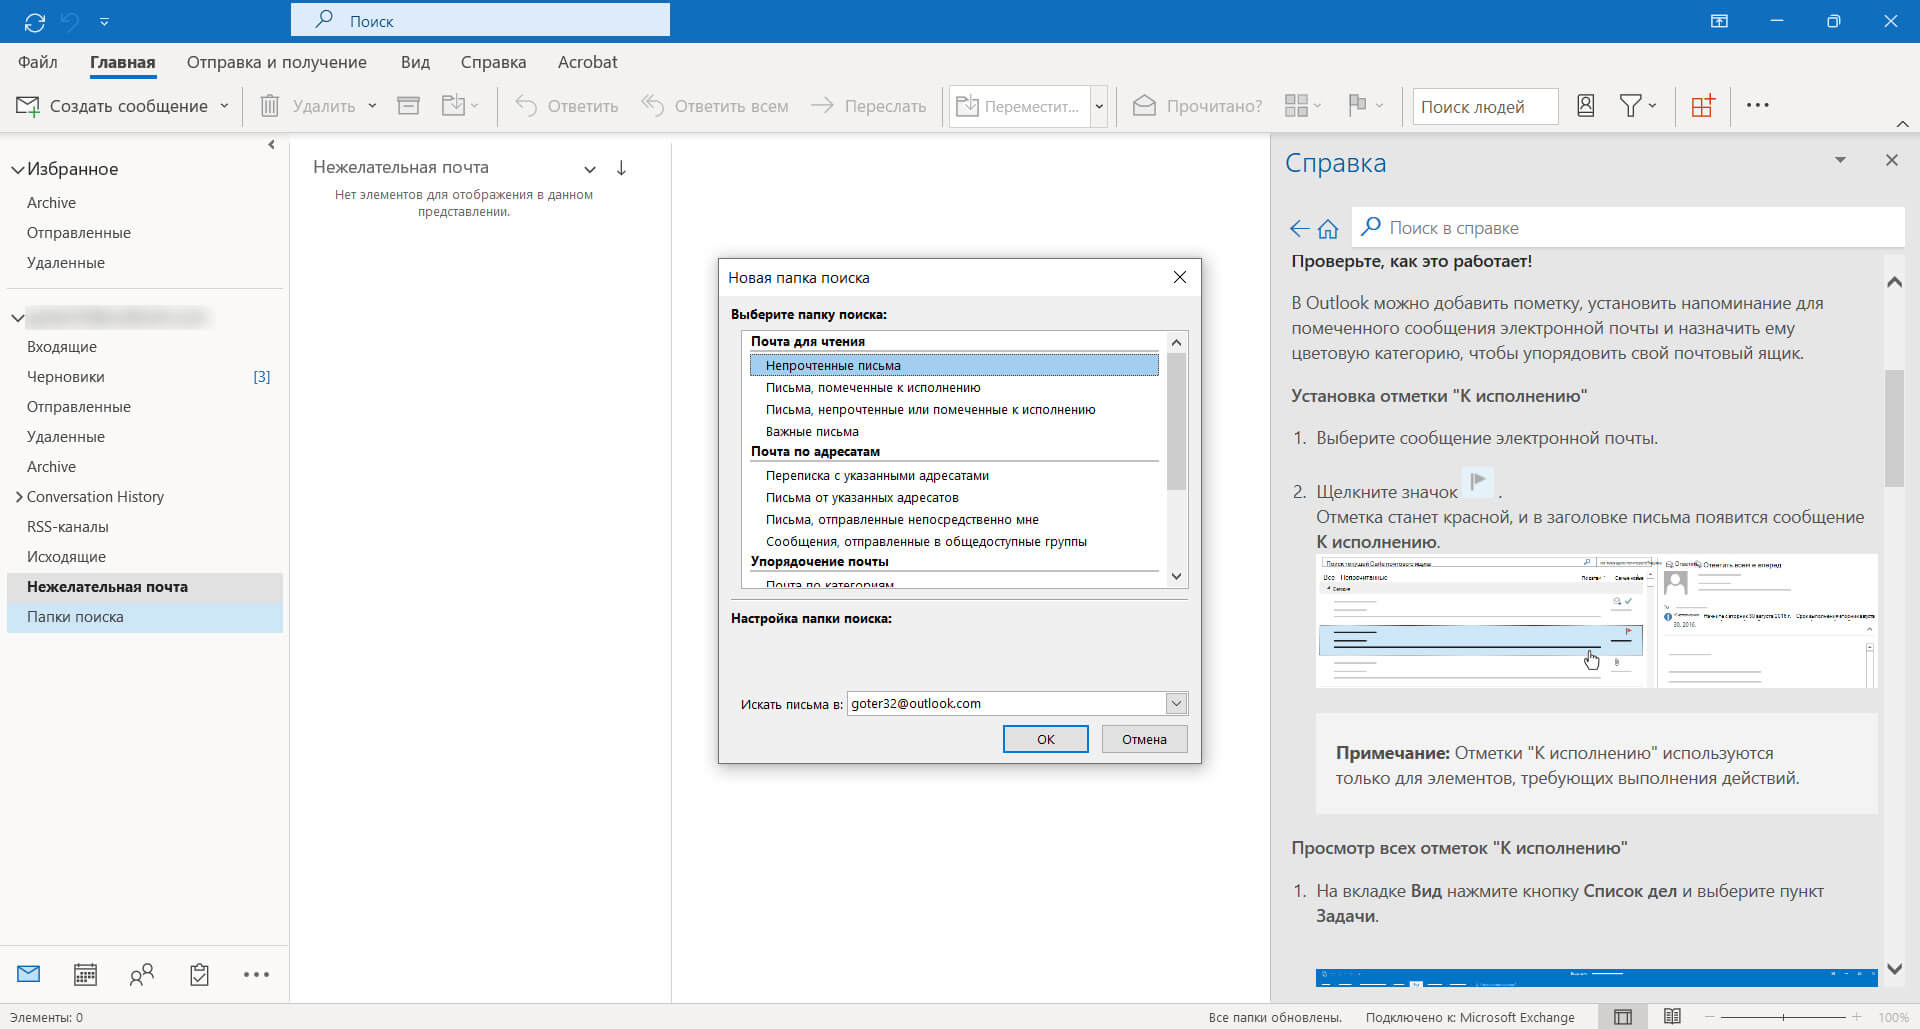Viewport: 1920px width, 1029px height.
Task: Click the Удалить trash icon
Action: pos(269,106)
